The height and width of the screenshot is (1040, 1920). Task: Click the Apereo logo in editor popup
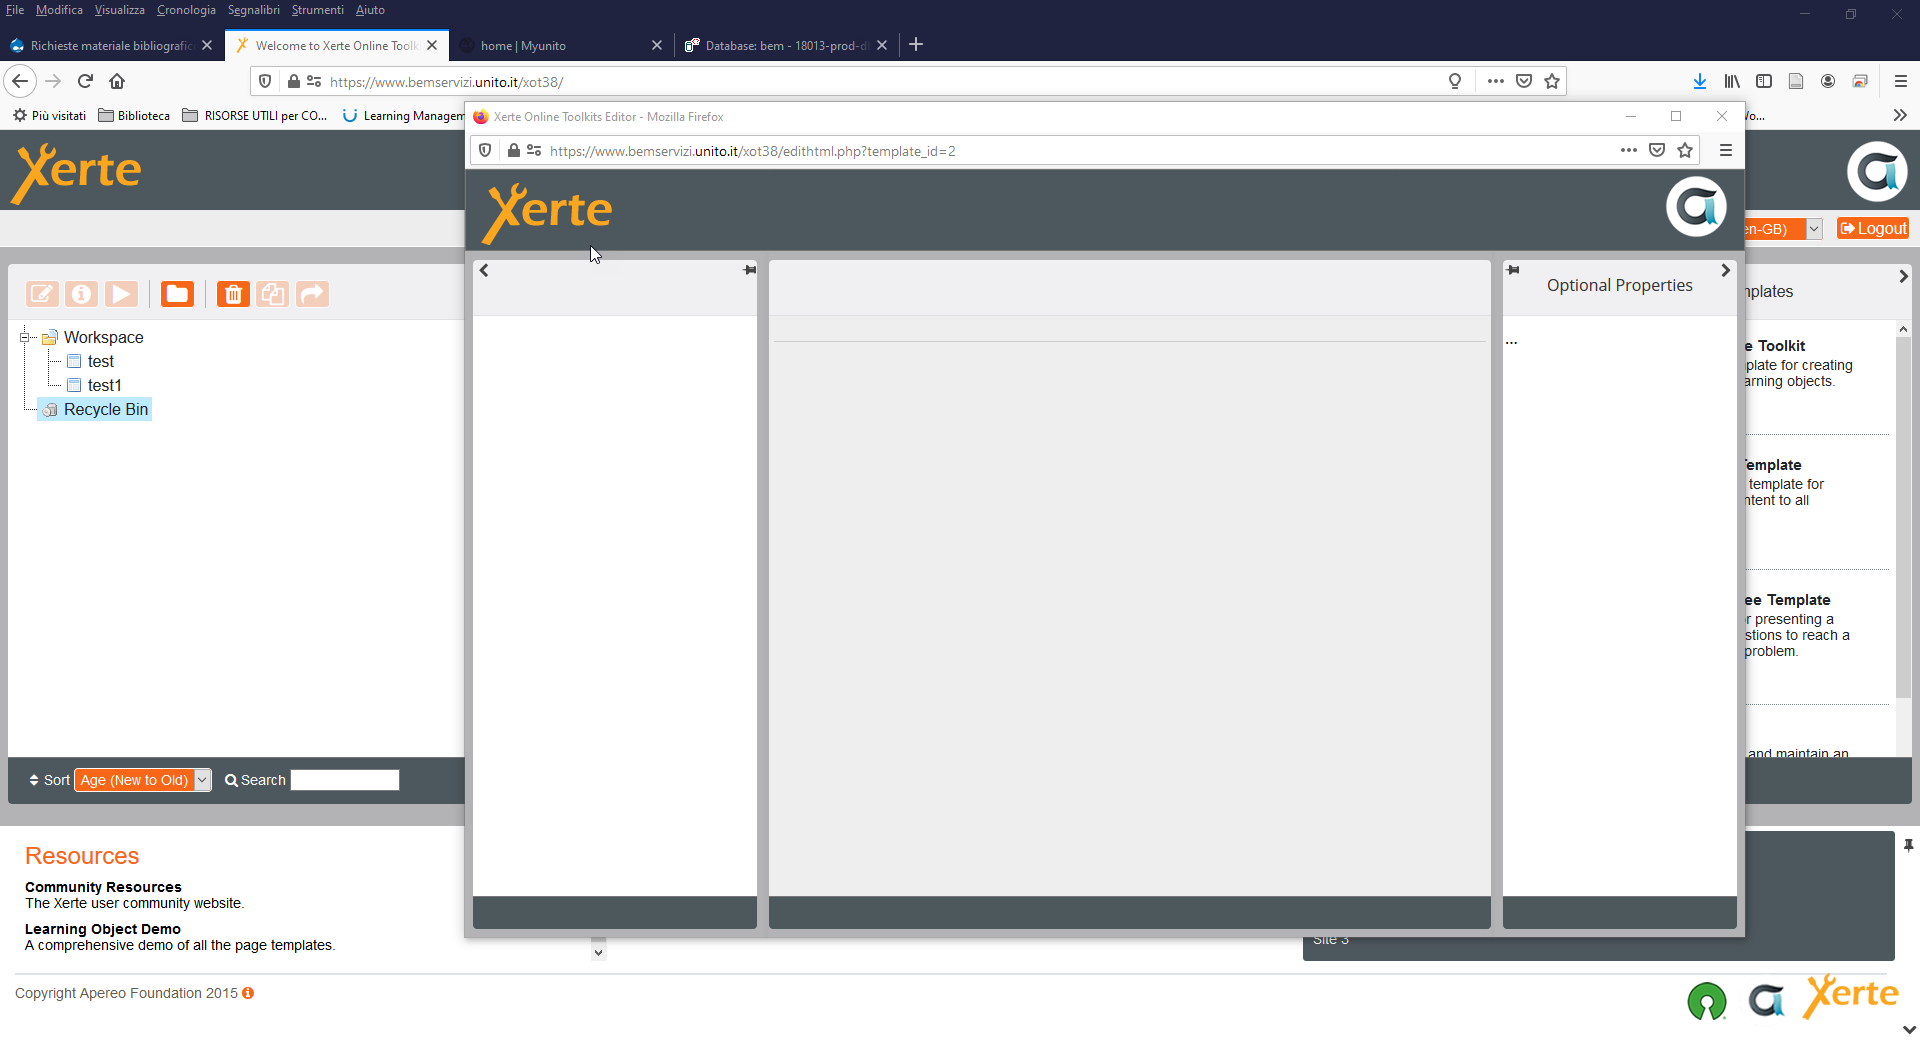click(1696, 207)
